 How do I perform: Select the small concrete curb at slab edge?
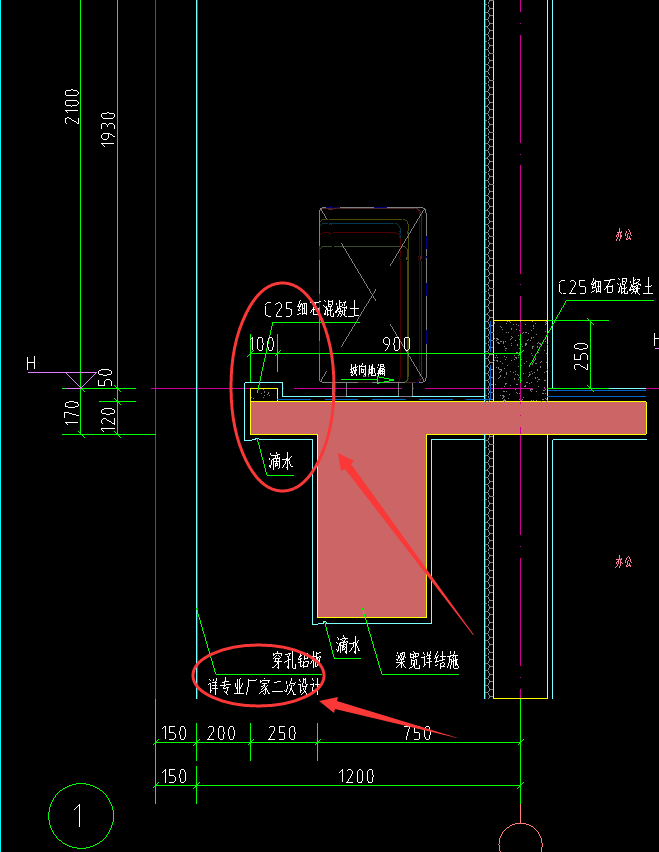click(x=265, y=394)
